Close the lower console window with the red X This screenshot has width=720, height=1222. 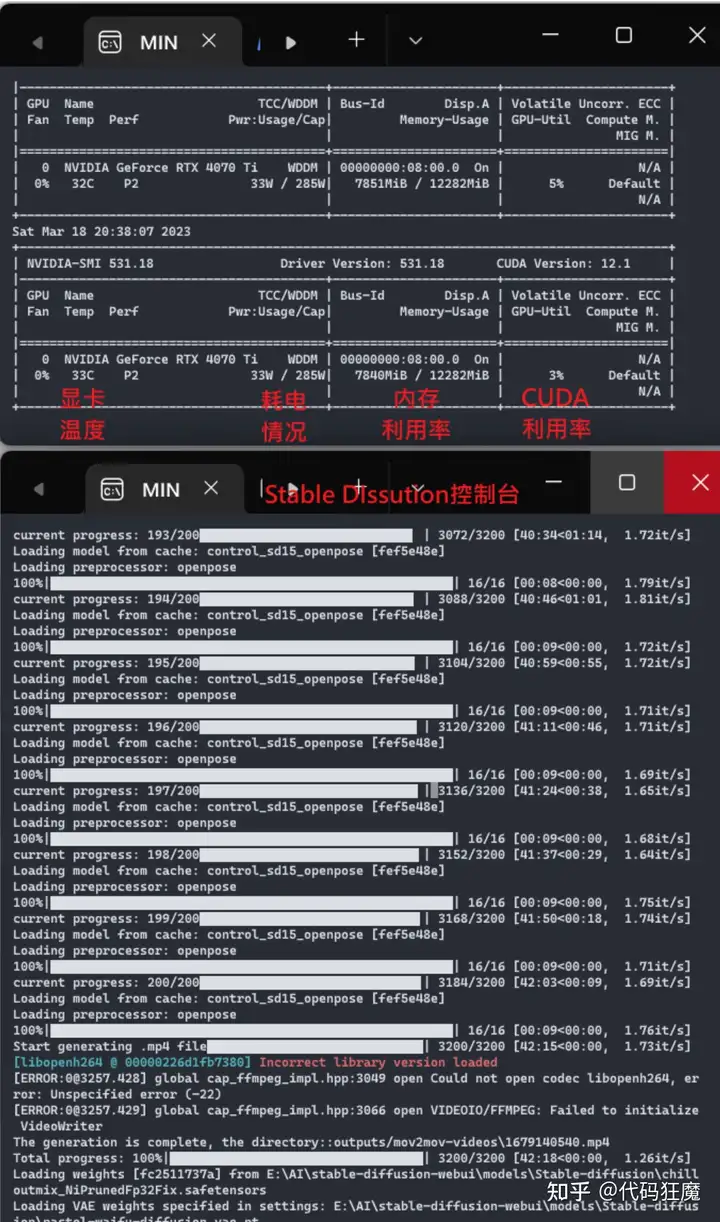699,482
